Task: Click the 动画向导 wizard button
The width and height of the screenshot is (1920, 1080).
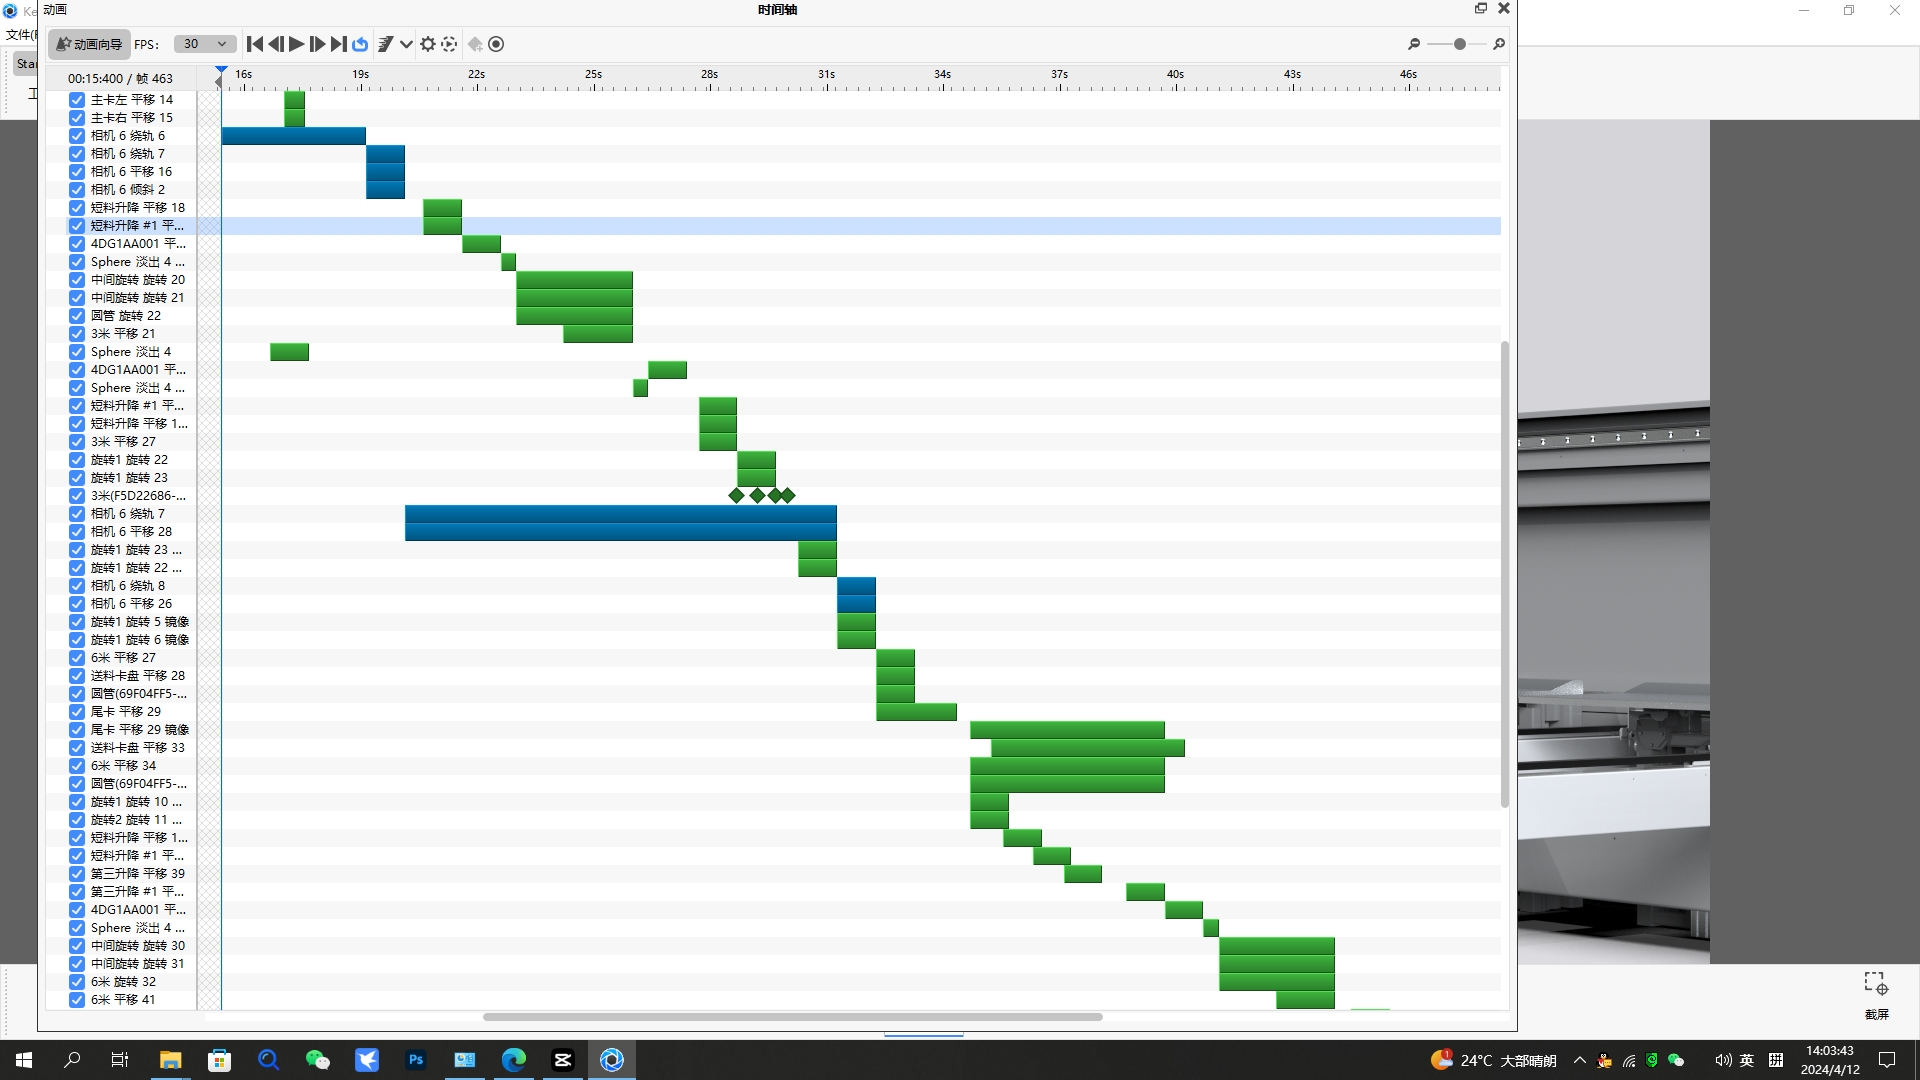Action: (89, 44)
